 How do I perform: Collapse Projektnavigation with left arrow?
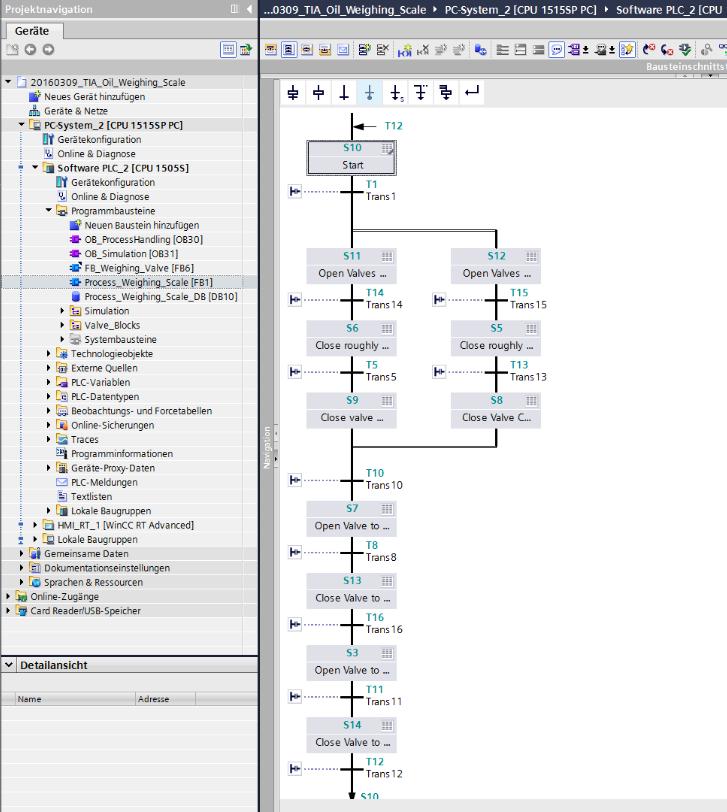pyautogui.click(x=249, y=9)
